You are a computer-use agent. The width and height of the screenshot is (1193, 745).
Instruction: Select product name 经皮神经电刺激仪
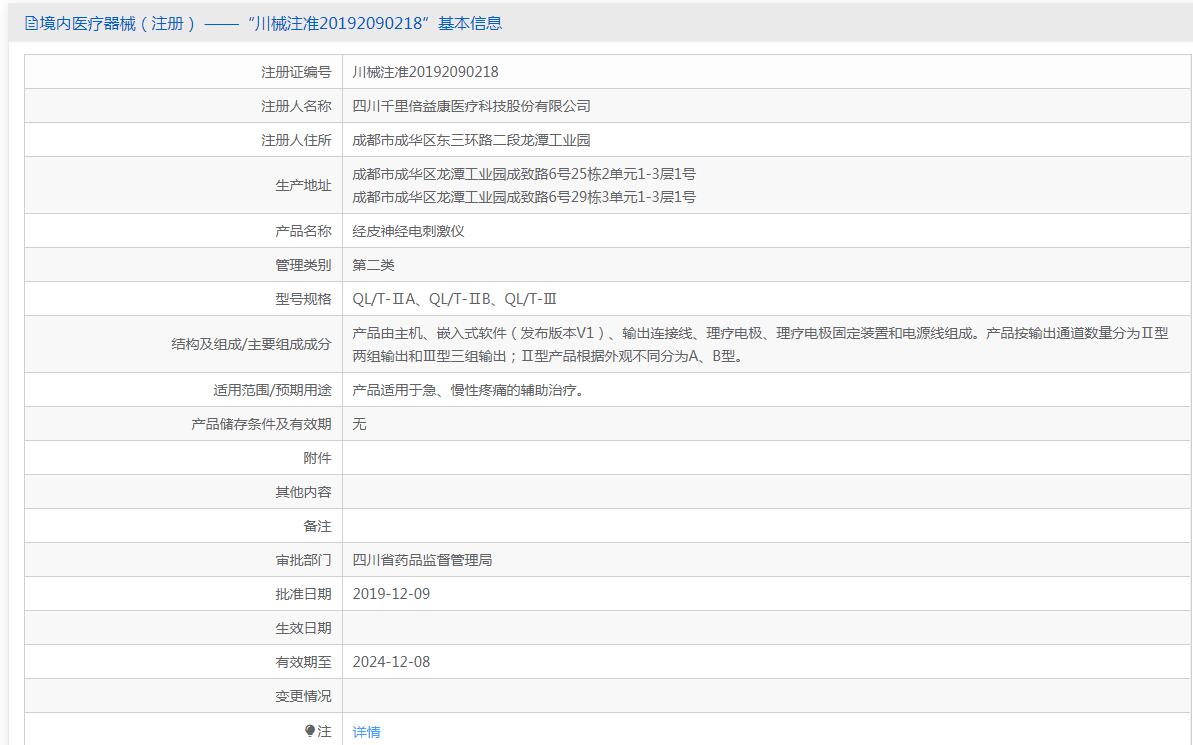[x=408, y=231]
